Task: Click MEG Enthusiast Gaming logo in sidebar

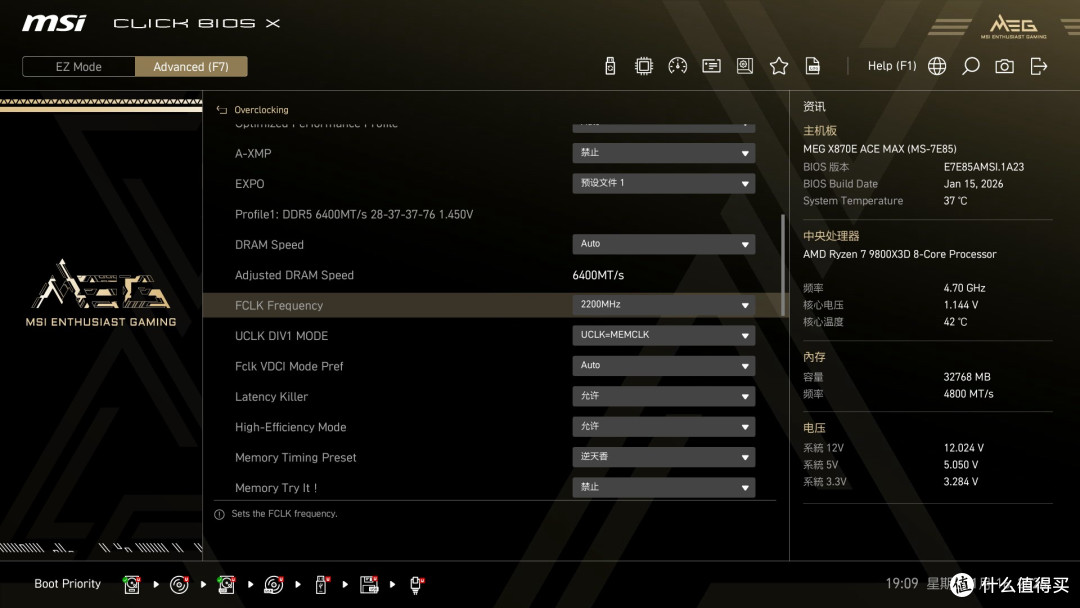Action: click(x=101, y=293)
